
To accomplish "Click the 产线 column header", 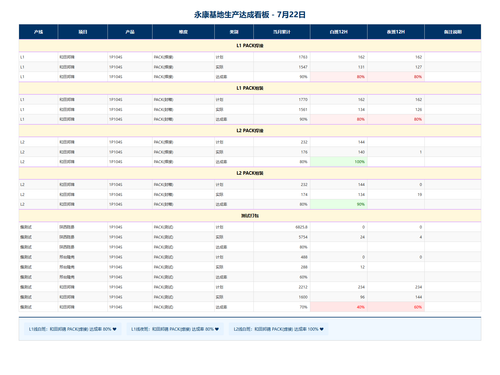I will pos(38,32).
